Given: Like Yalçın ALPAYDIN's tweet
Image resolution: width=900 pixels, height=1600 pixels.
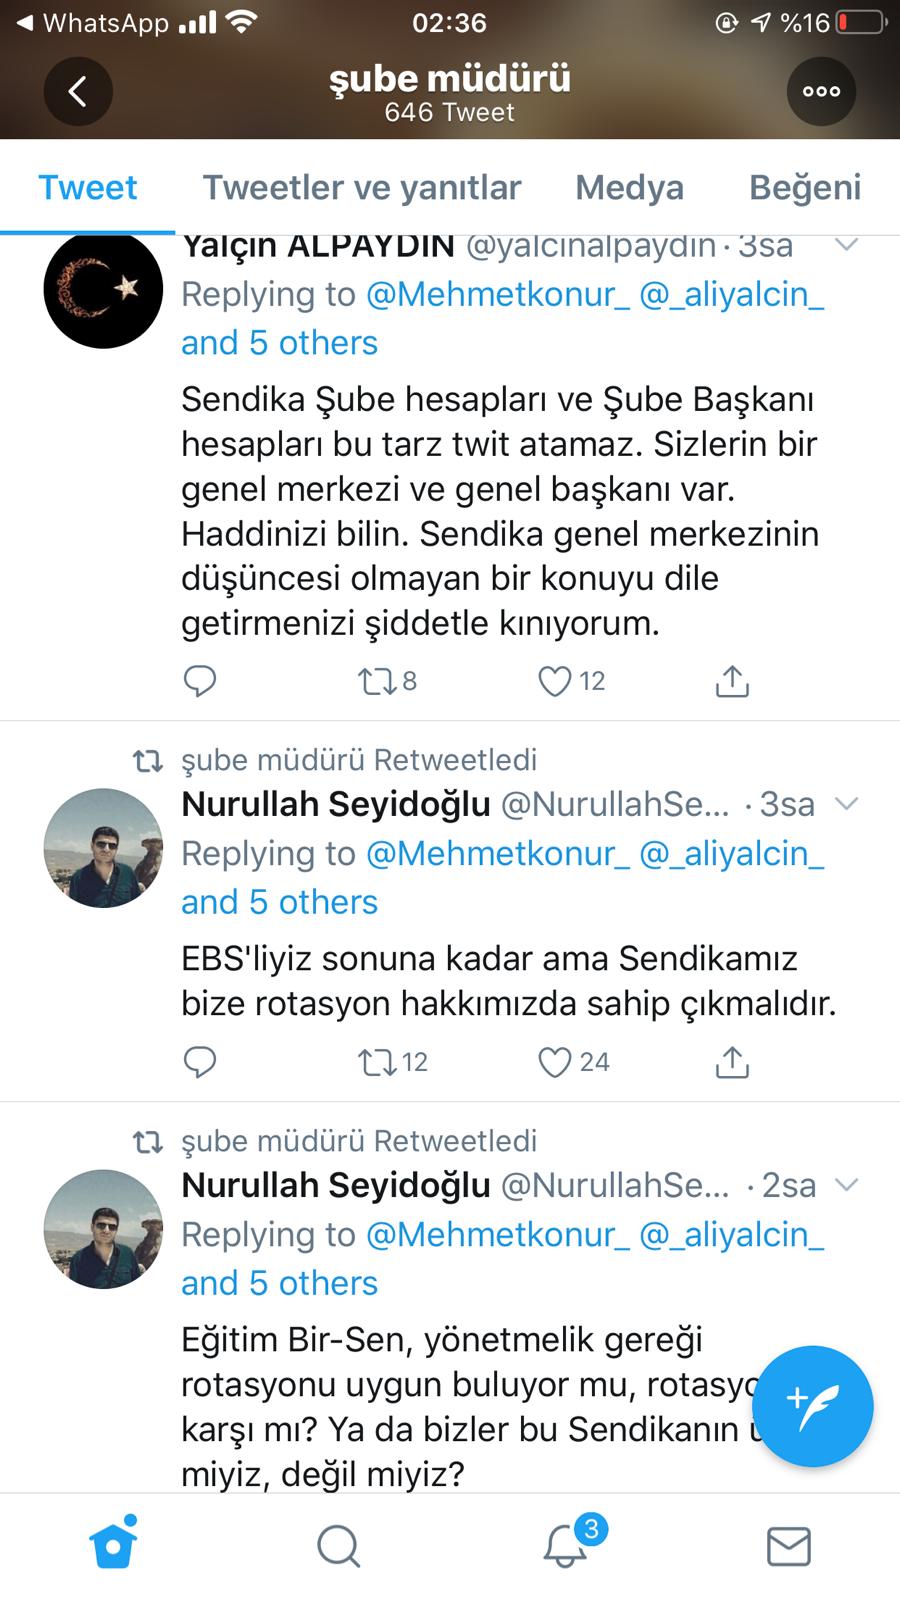Looking at the screenshot, I should (555, 681).
